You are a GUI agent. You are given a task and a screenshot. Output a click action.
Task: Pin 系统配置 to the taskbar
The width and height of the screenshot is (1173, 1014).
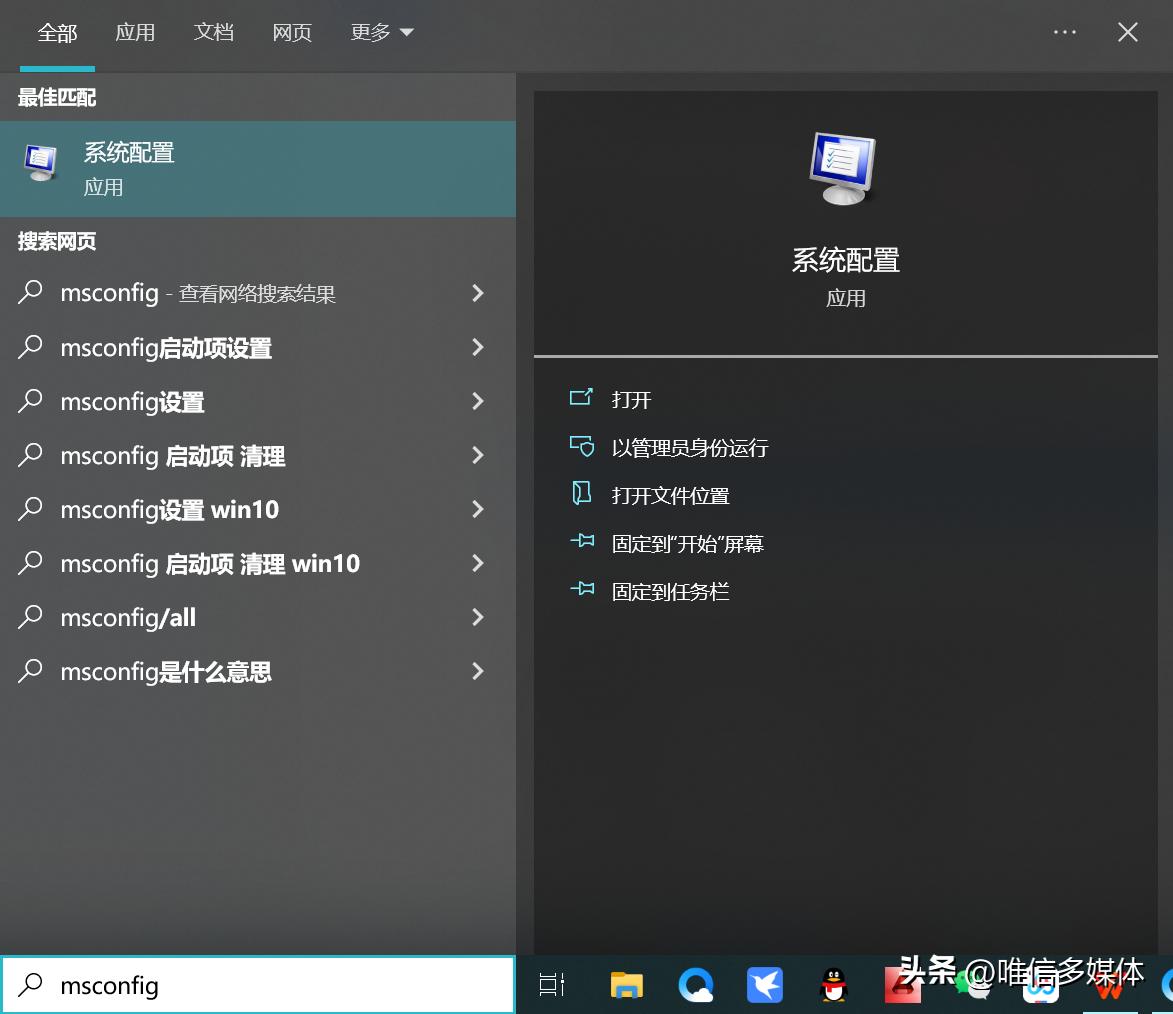(671, 591)
